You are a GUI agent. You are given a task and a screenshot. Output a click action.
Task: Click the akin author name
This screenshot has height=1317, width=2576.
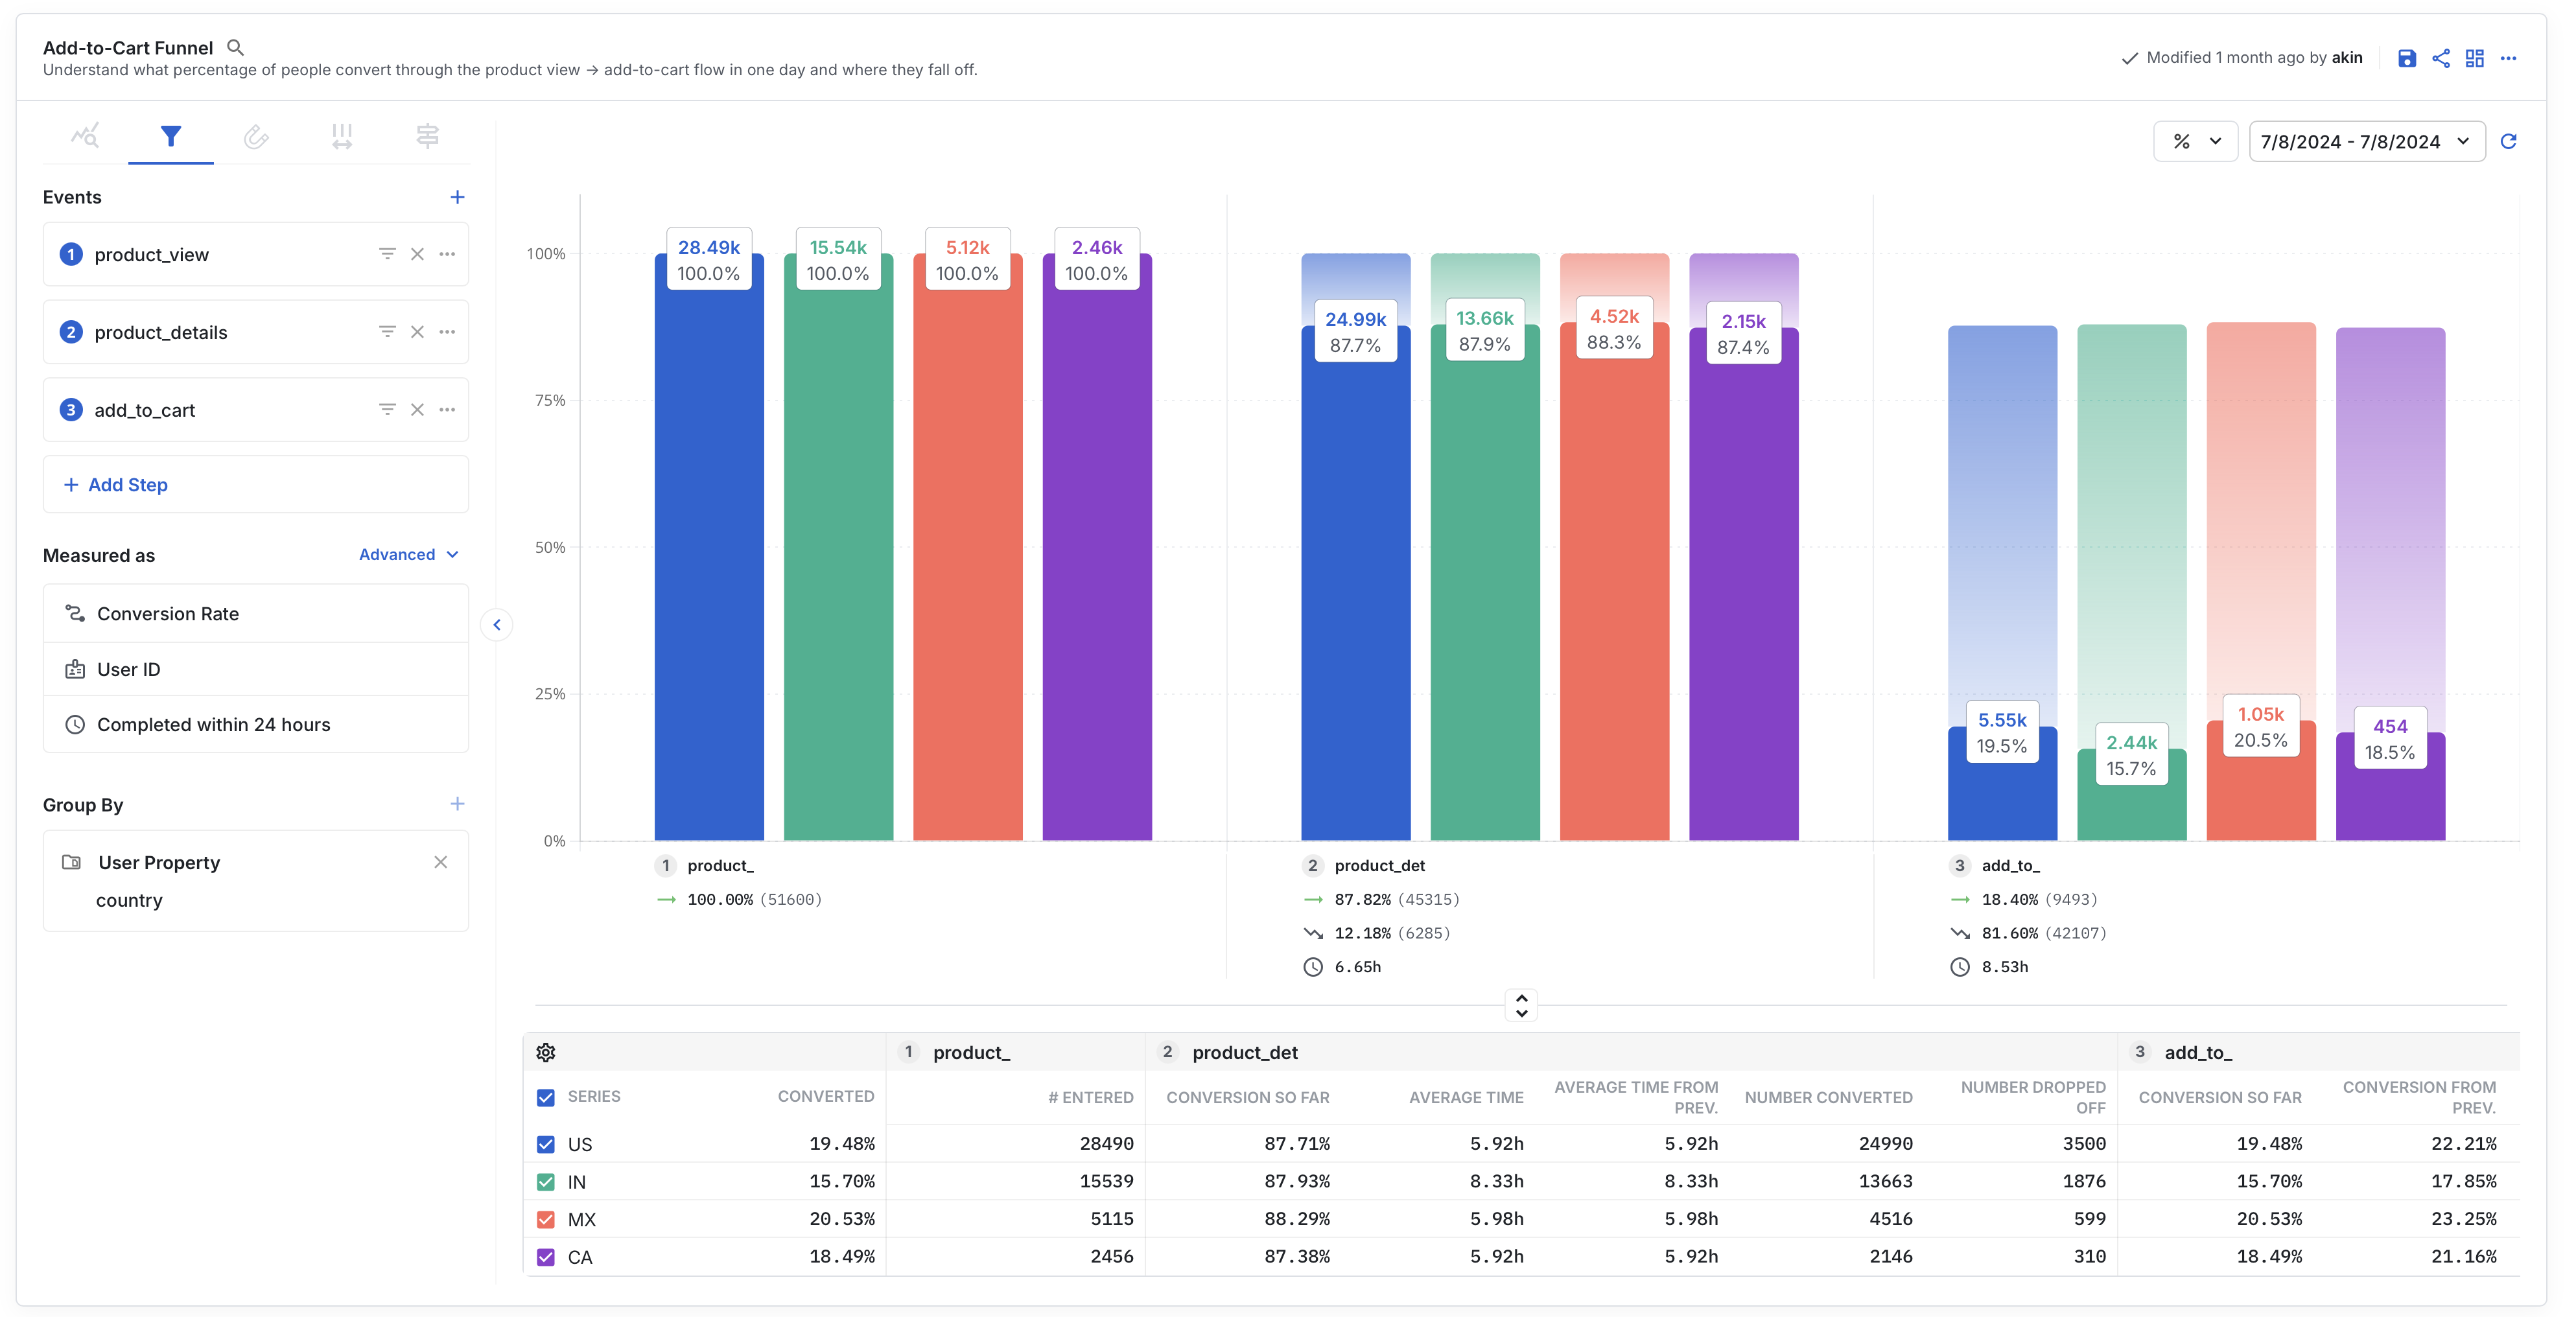[x=2347, y=58]
